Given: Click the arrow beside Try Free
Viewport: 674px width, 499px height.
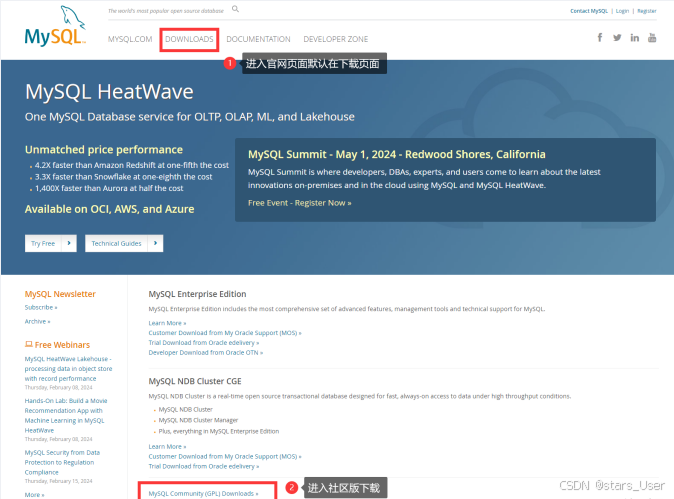Looking at the screenshot, I should (x=69, y=243).
